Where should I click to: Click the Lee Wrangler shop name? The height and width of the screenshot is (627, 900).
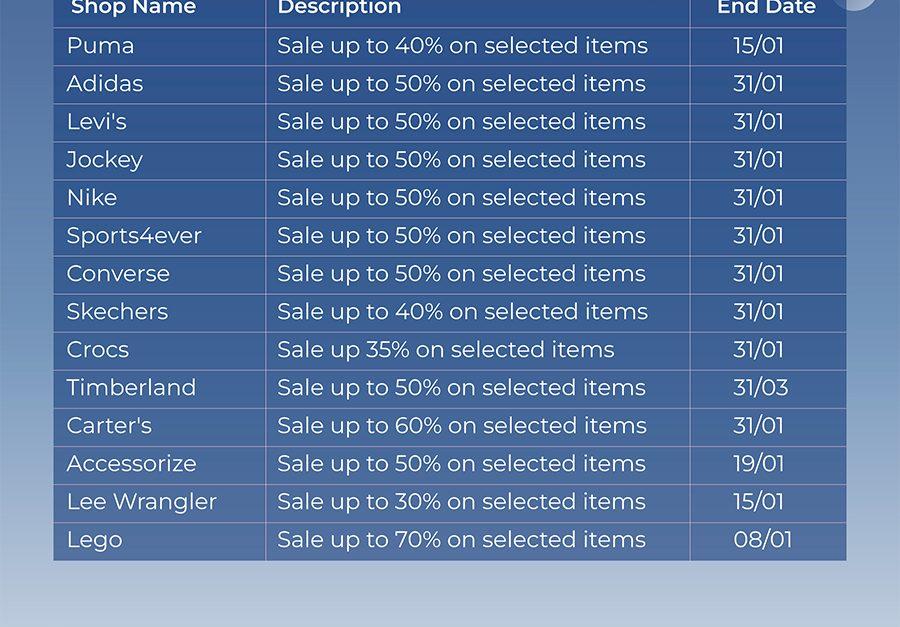tap(142, 502)
